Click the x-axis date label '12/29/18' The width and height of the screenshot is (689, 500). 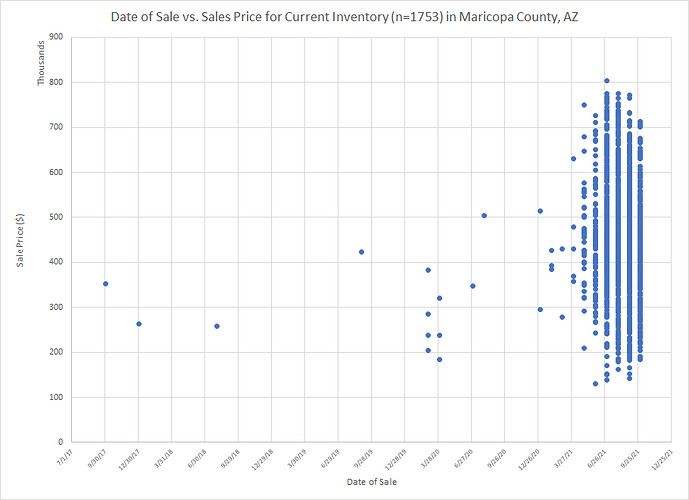click(262, 460)
